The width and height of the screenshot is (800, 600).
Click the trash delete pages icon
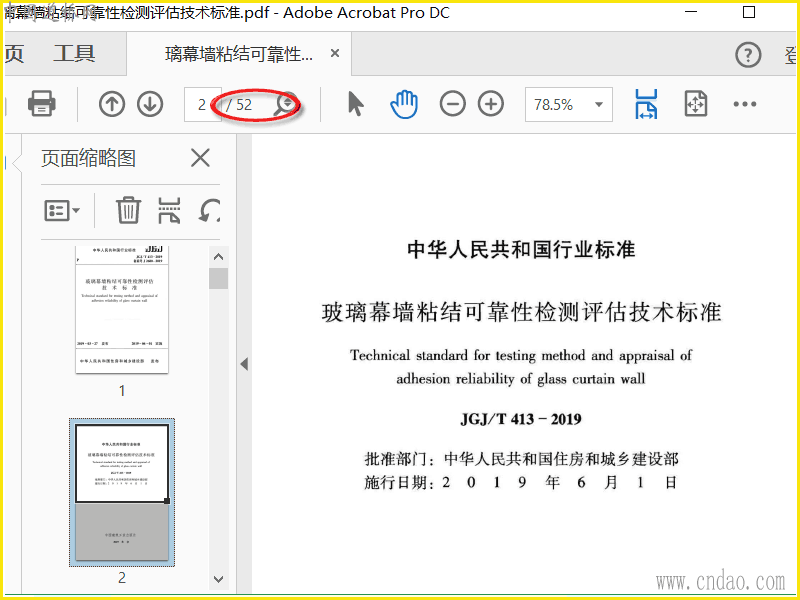128,210
